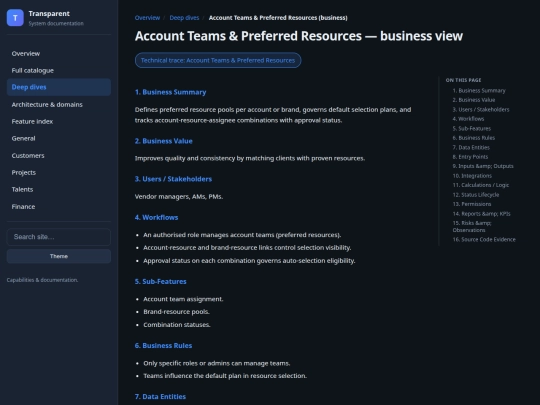Click the text 'Vendor managers, AMs, PMs.'

point(179,197)
